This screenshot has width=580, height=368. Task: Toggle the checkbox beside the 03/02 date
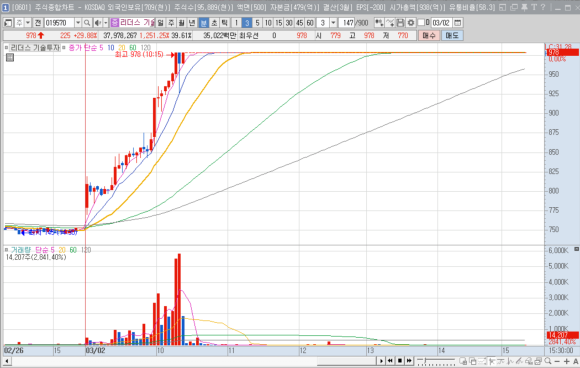tap(421, 23)
